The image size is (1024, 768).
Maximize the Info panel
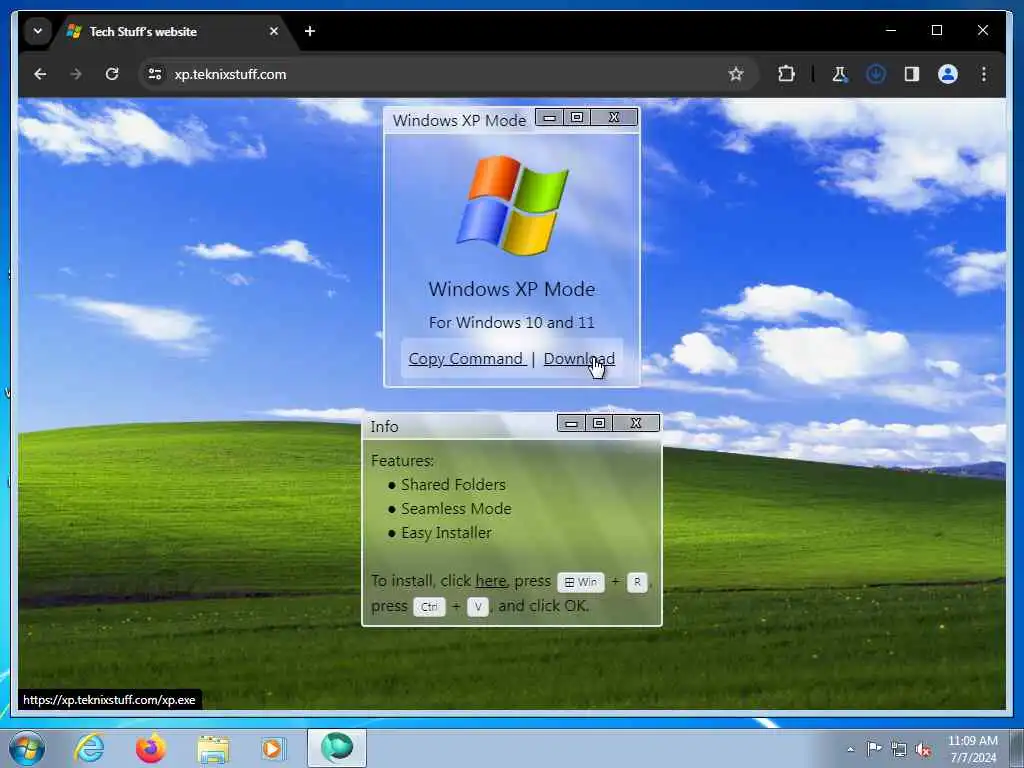pos(599,423)
